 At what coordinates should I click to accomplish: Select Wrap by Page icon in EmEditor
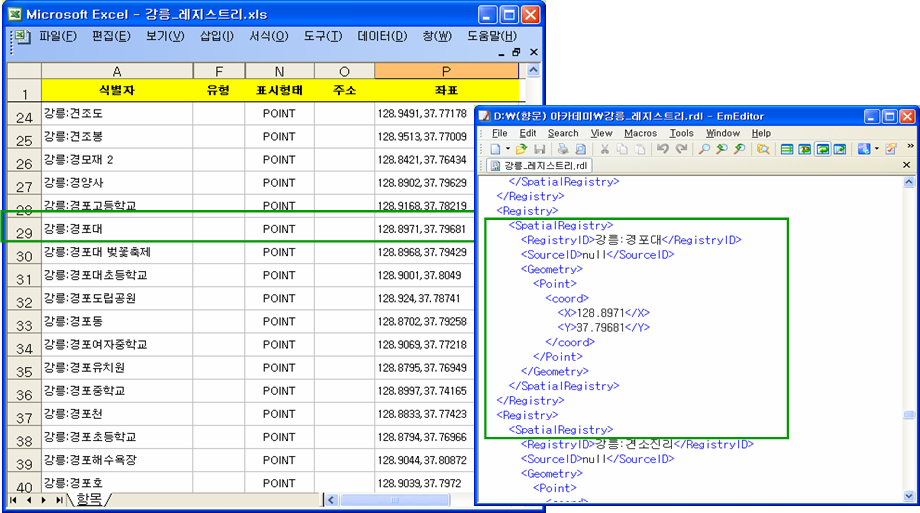(840, 149)
